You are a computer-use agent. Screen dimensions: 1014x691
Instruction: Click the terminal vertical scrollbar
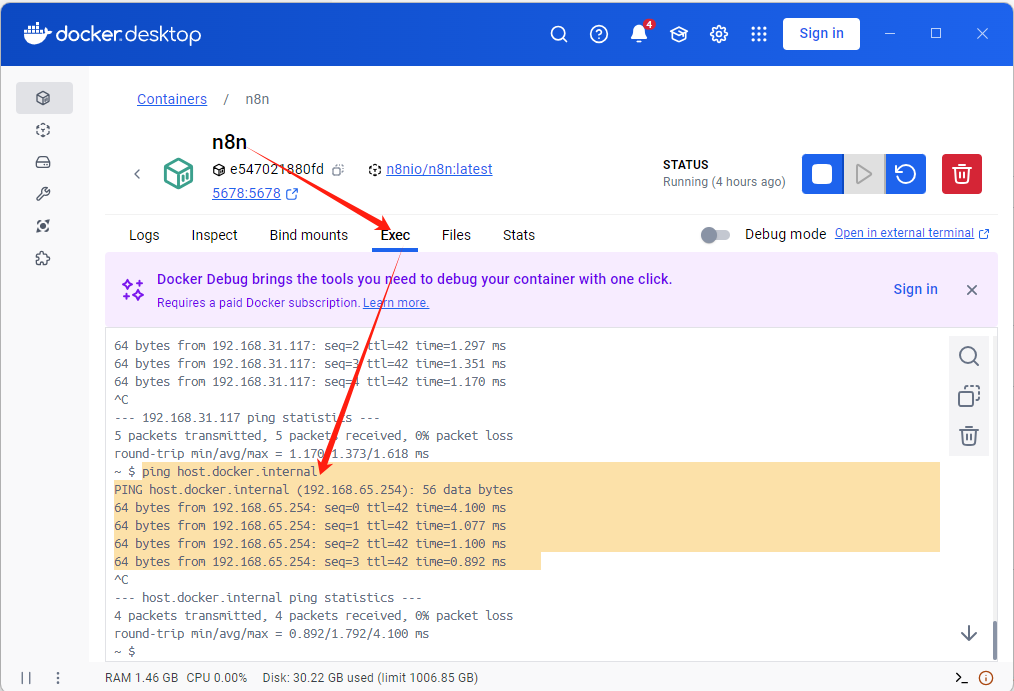995,639
